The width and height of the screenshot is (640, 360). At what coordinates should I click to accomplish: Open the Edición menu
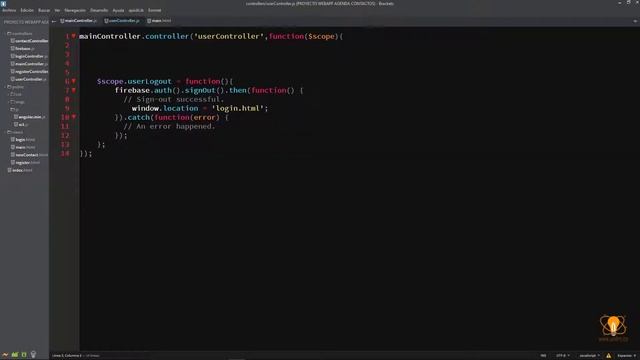[27, 10]
